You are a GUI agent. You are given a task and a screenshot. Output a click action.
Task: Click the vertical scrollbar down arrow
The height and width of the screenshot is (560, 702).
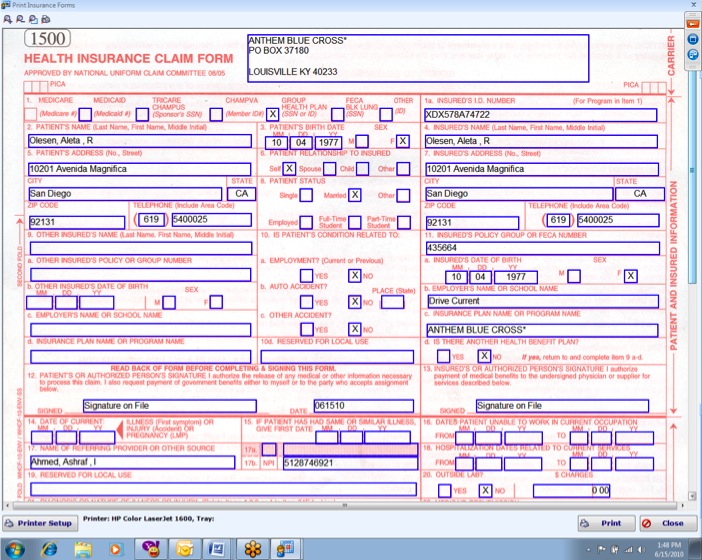pyautogui.click(x=692, y=496)
